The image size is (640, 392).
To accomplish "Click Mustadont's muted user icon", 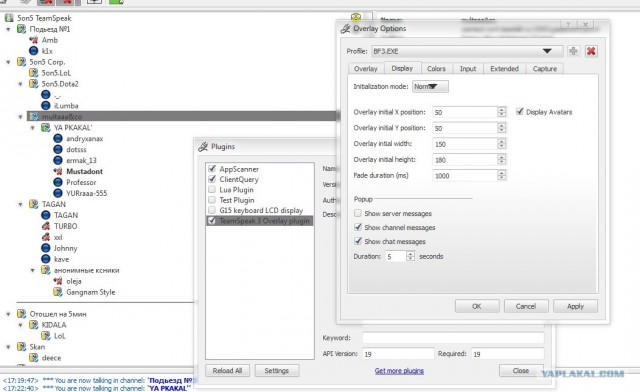I will point(58,172).
